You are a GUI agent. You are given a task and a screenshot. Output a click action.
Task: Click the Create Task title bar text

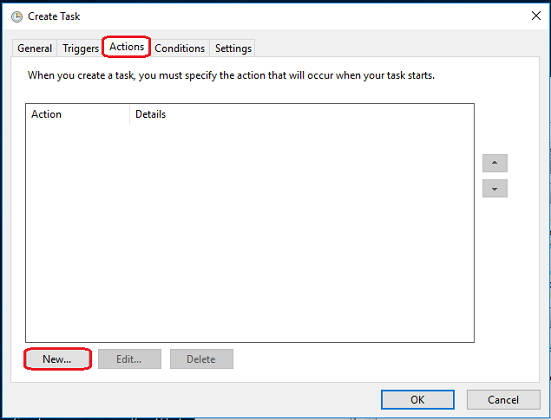coord(54,17)
